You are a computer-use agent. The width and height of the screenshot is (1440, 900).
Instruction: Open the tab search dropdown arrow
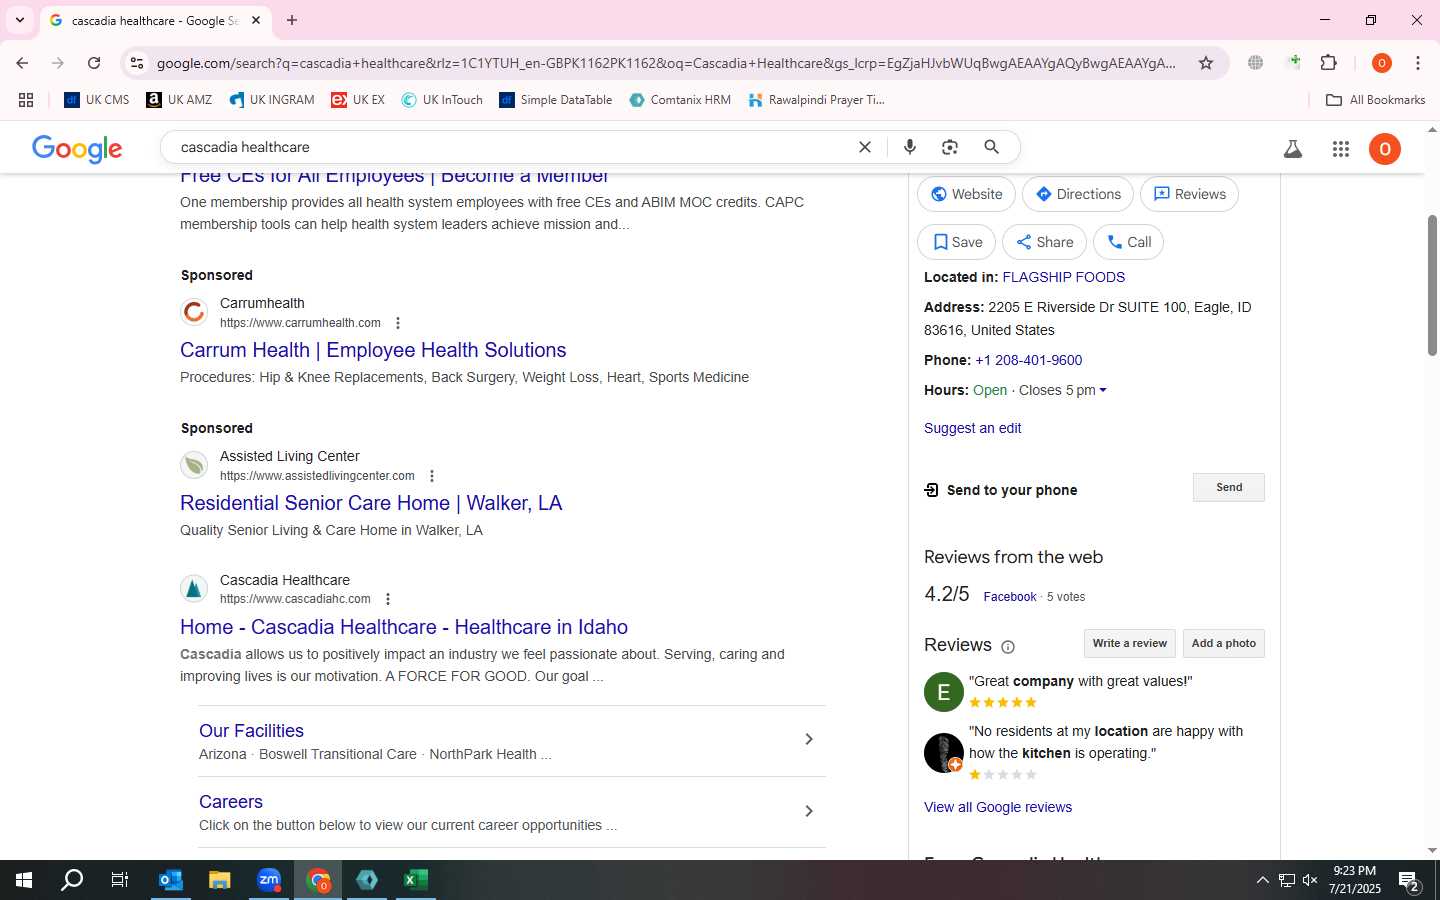tap(20, 20)
